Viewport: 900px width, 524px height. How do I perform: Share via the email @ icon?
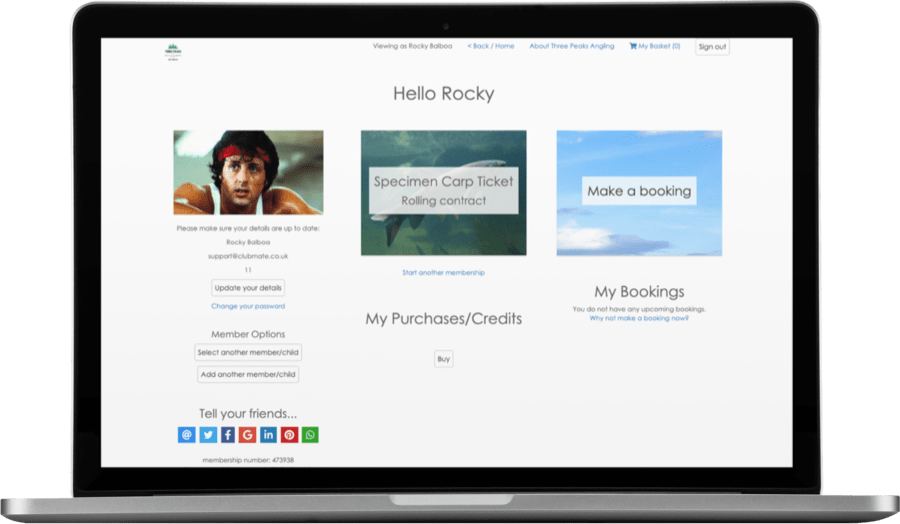point(187,435)
